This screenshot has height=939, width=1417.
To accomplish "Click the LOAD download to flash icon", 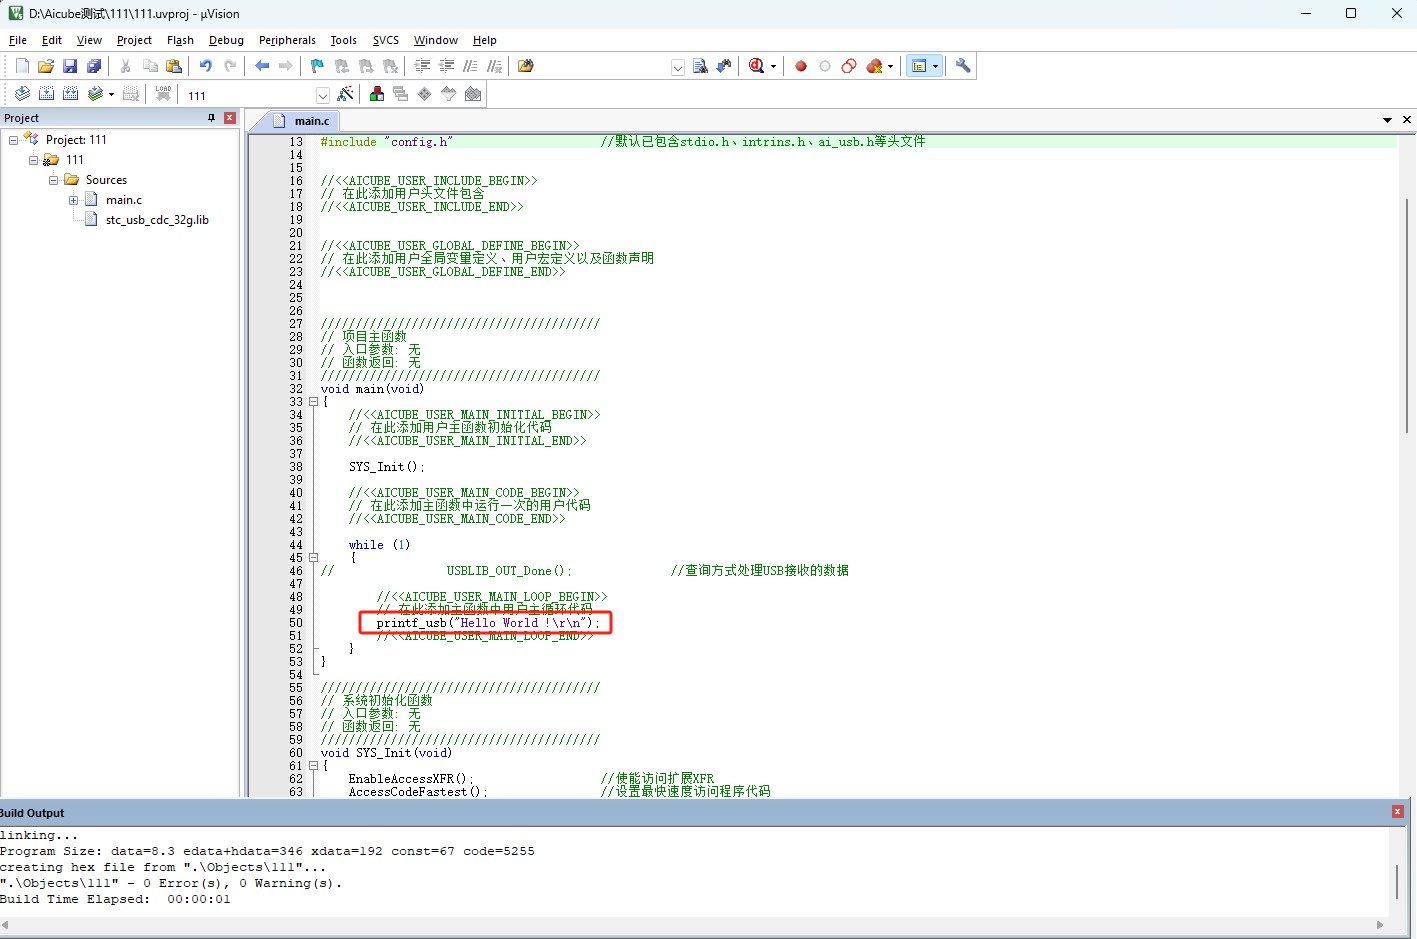I will click(163, 94).
